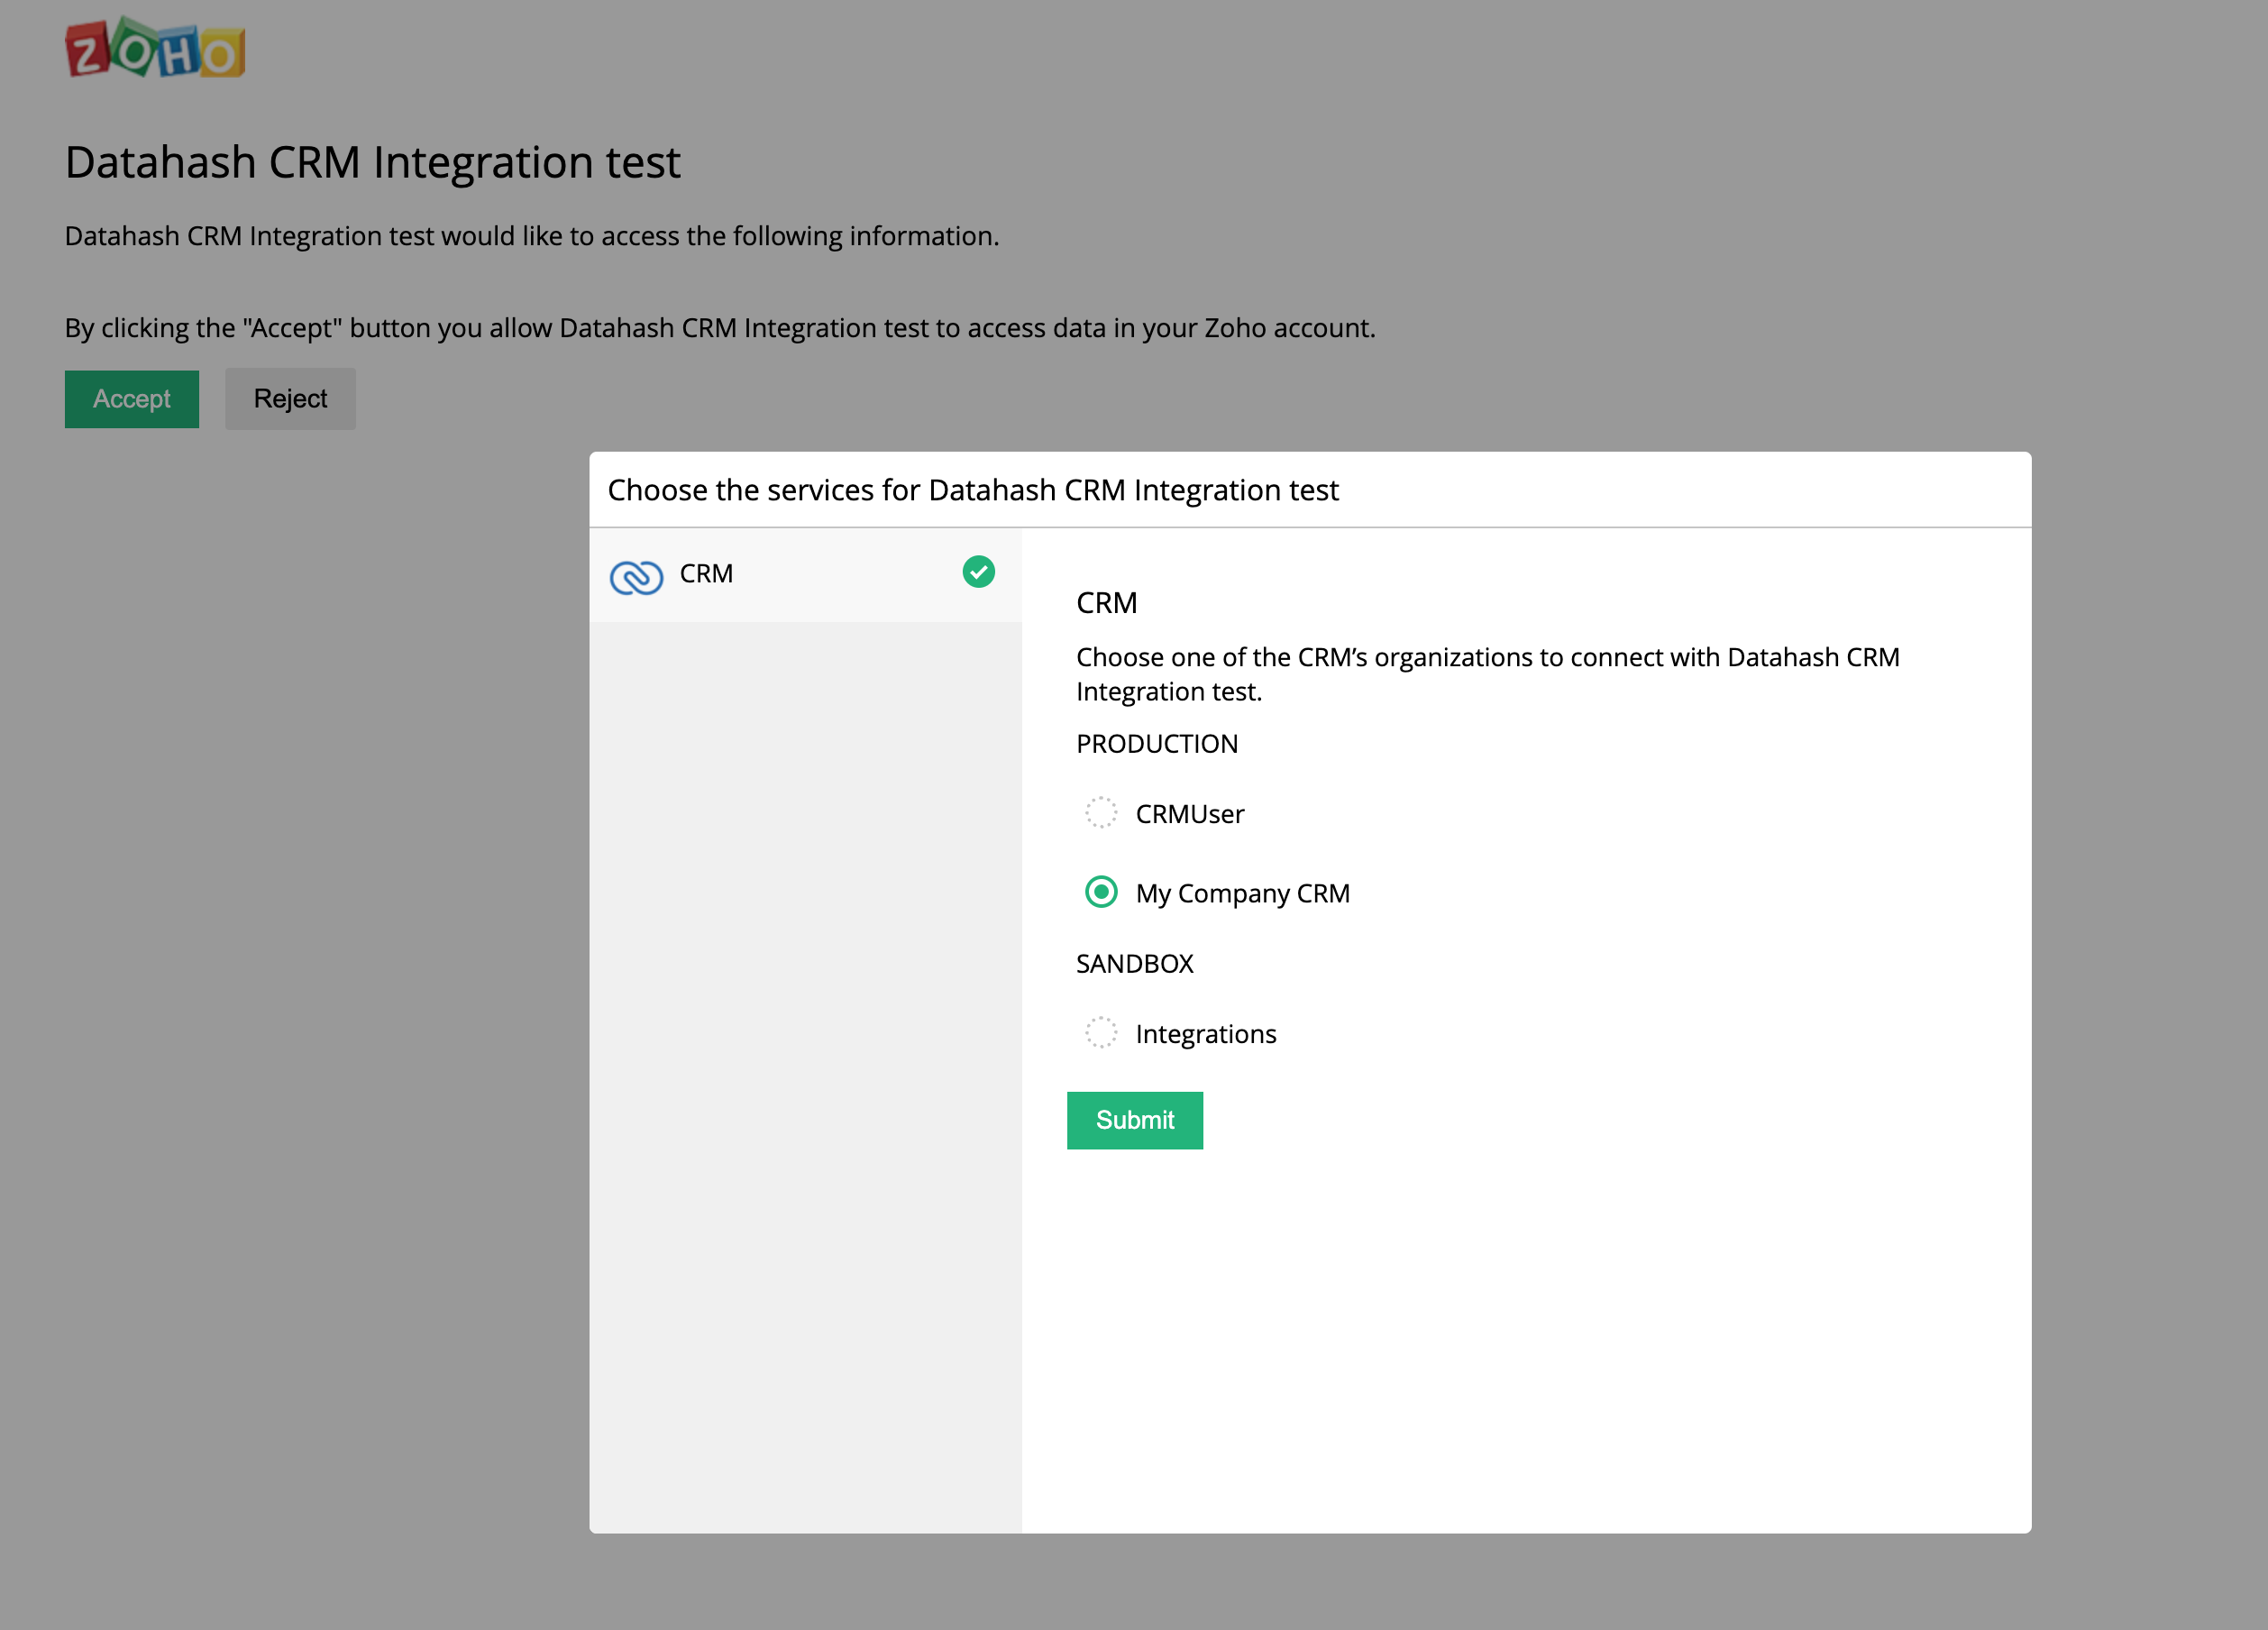Select the CRMUser radio button
Screen dimensions: 2268x1630
pyautogui.click(x=1101, y=812)
